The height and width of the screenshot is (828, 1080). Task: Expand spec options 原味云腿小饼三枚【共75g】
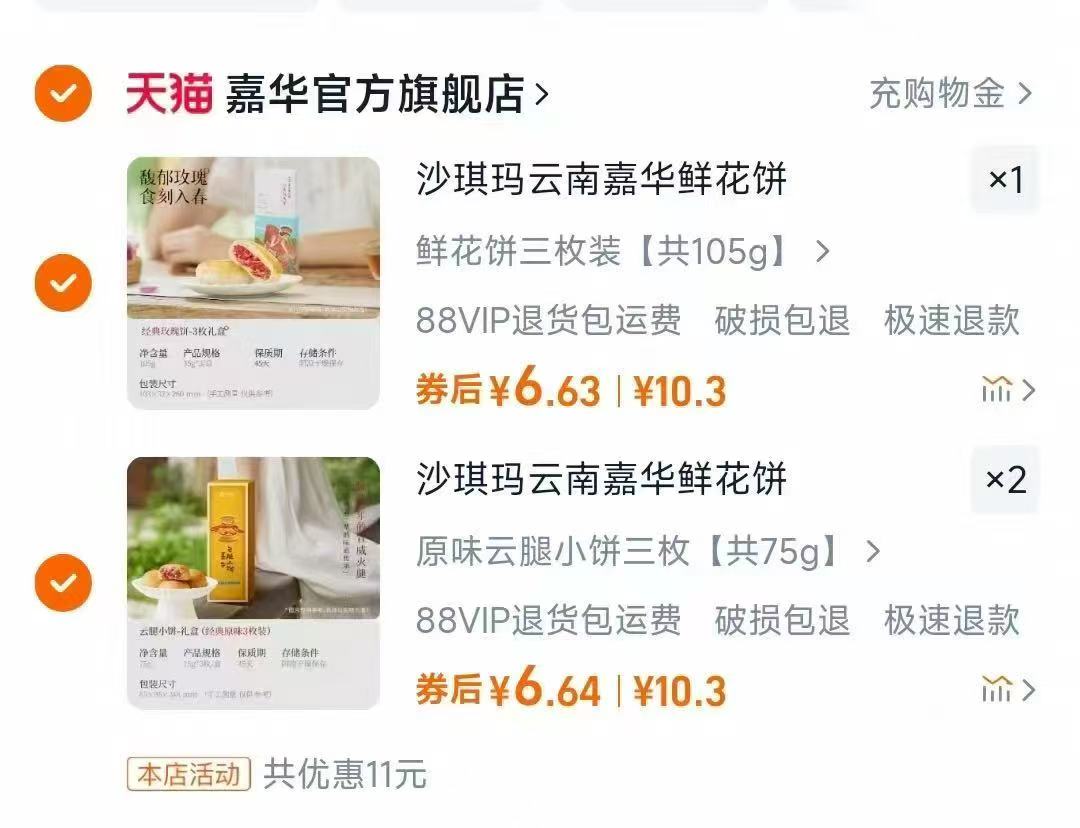[x=648, y=551]
